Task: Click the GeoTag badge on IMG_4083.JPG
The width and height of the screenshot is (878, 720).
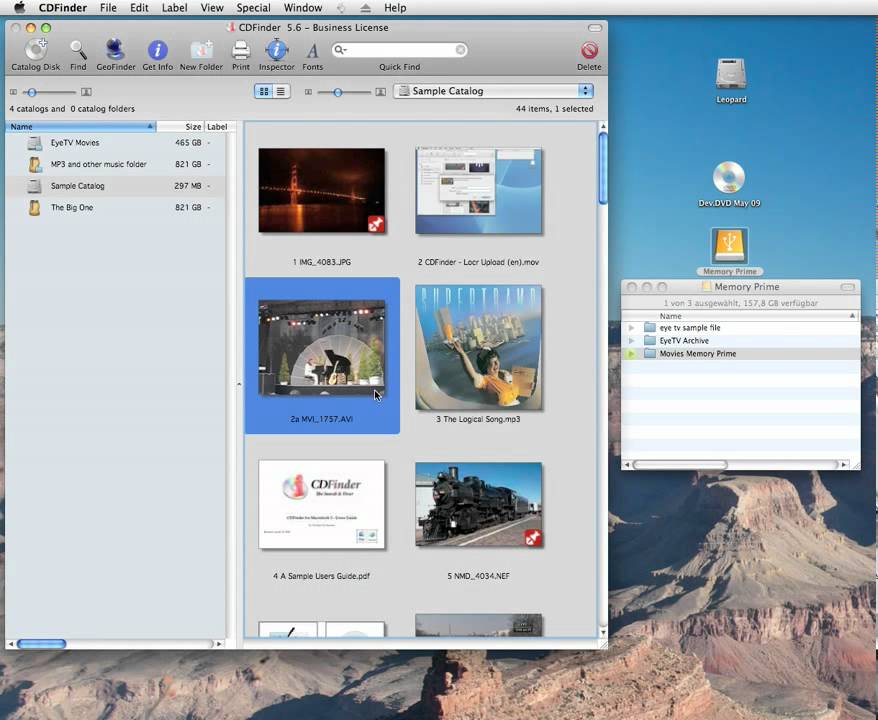Action: [x=376, y=225]
